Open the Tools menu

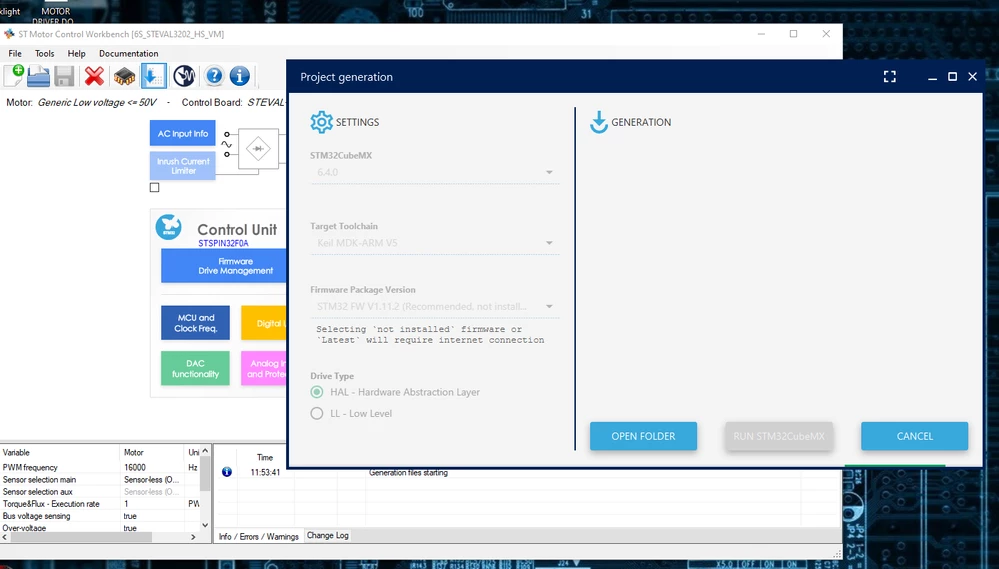point(45,54)
